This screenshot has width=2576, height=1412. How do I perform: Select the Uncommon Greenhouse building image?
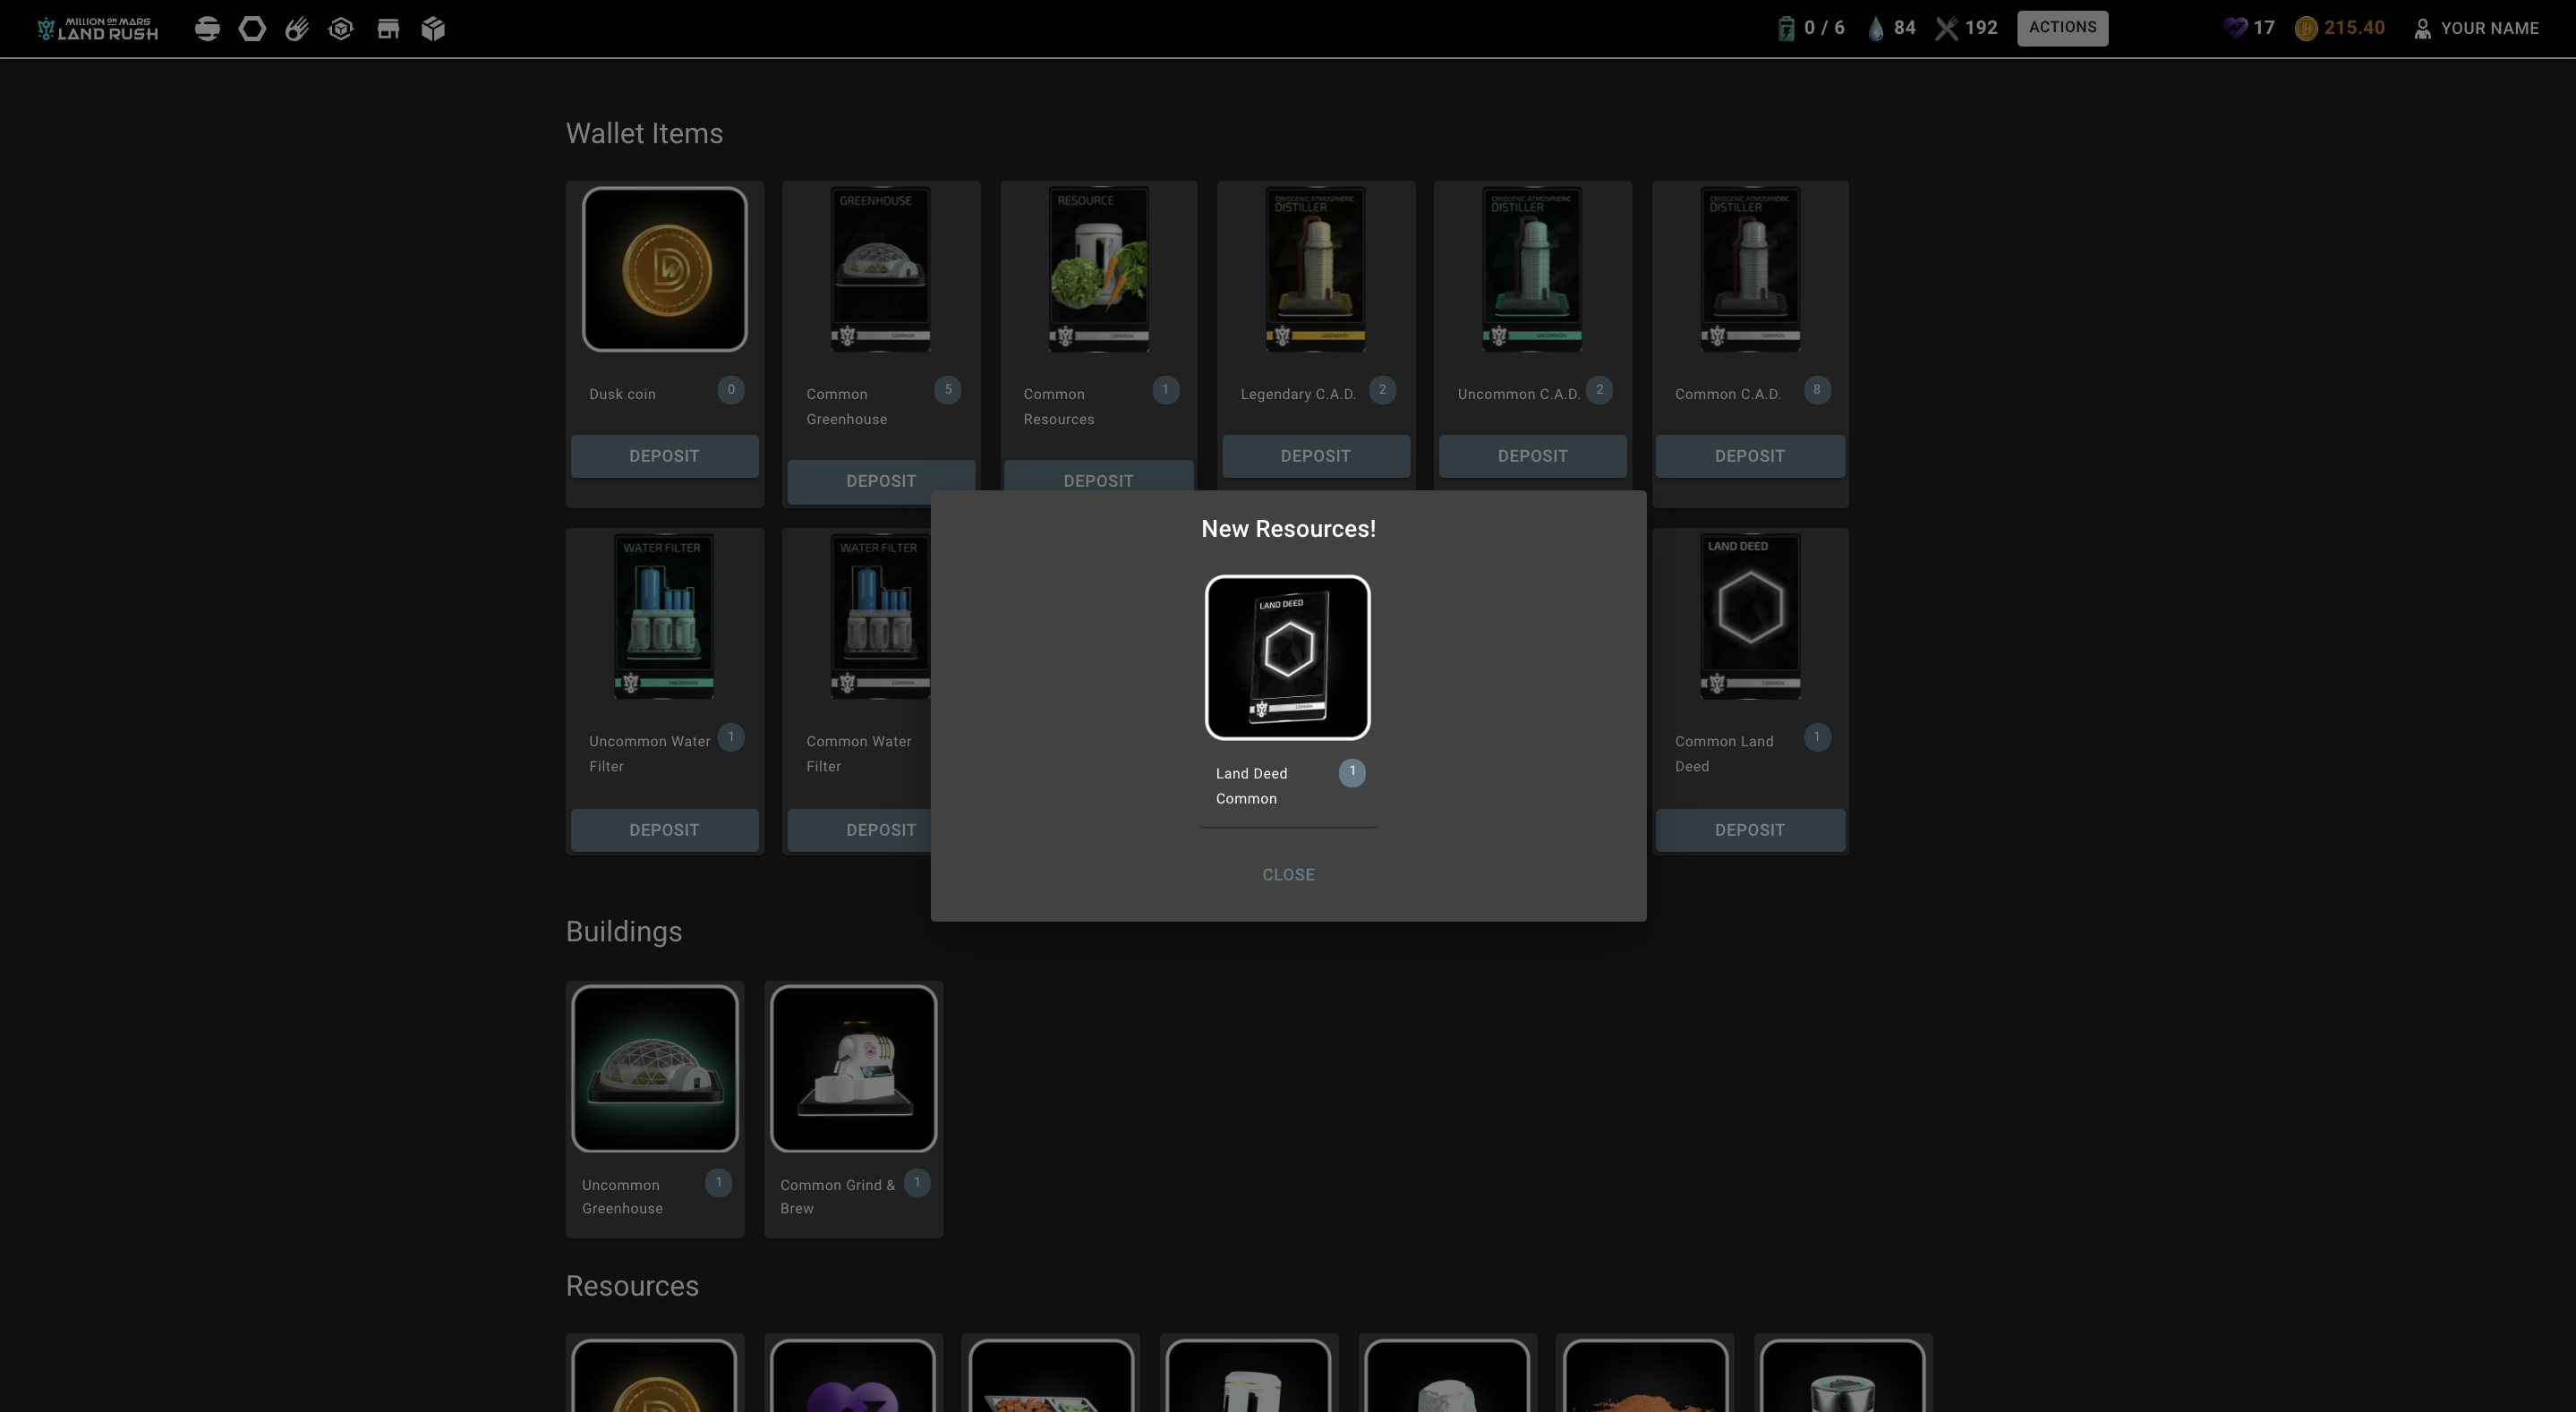click(654, 1068)
